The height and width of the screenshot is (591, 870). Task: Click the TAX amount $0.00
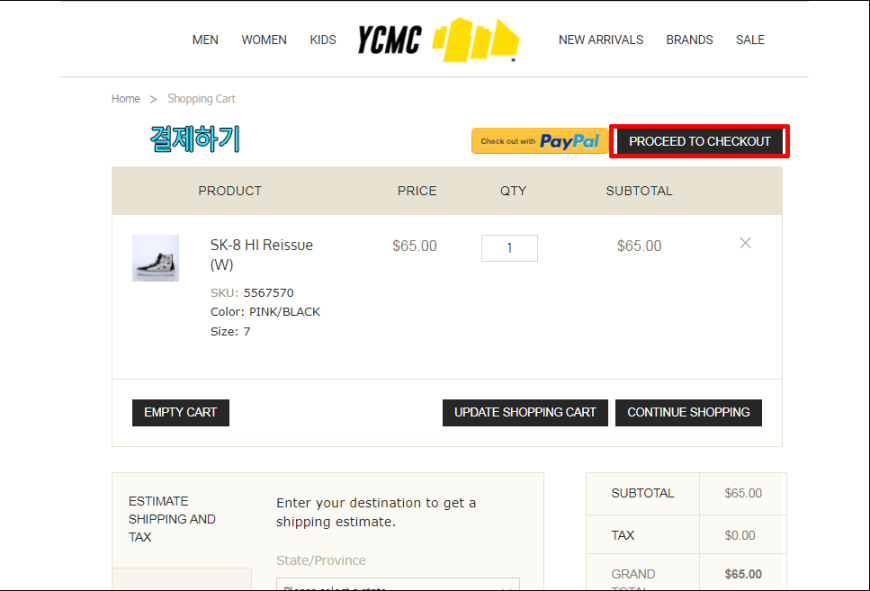pyautogui.click(x=740, y=536)
